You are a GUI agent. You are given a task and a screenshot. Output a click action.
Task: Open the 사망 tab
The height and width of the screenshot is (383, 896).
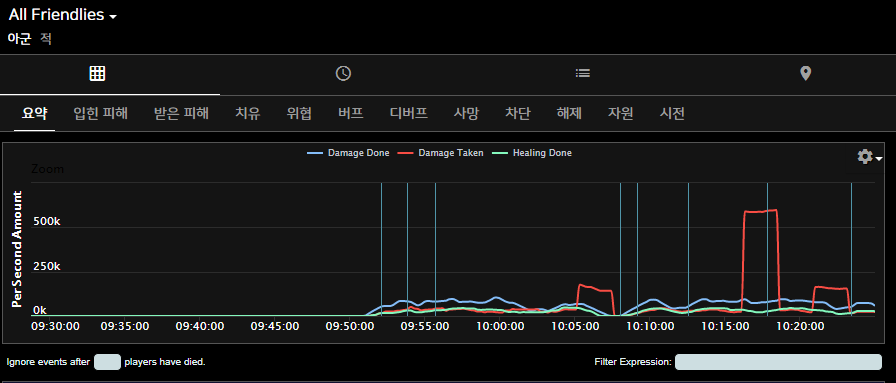click(x=466, y=113)
